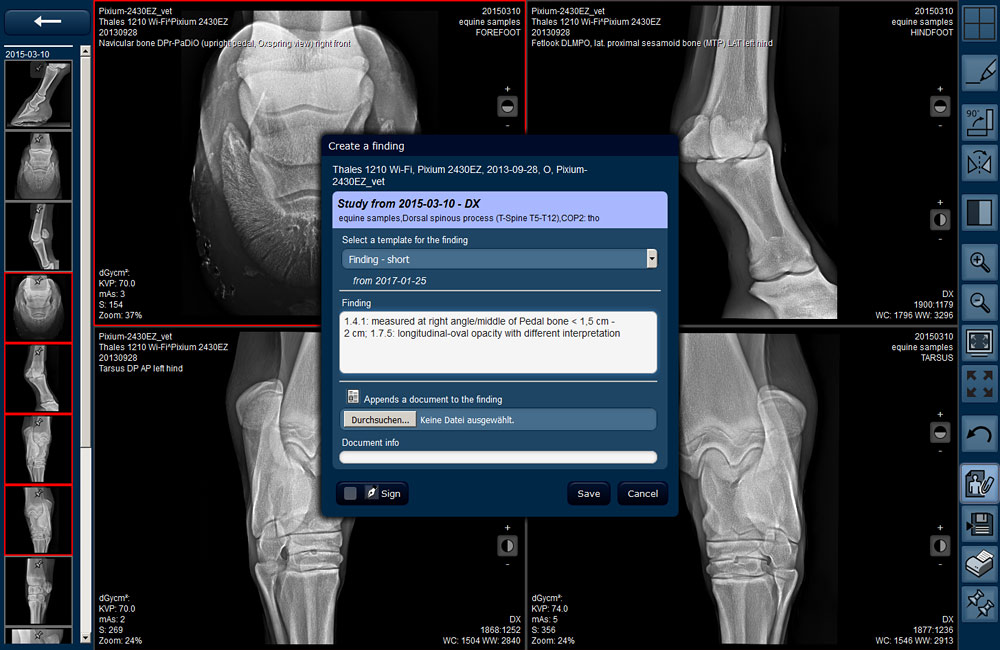Click the undo arrow icon

coord(980,433)
